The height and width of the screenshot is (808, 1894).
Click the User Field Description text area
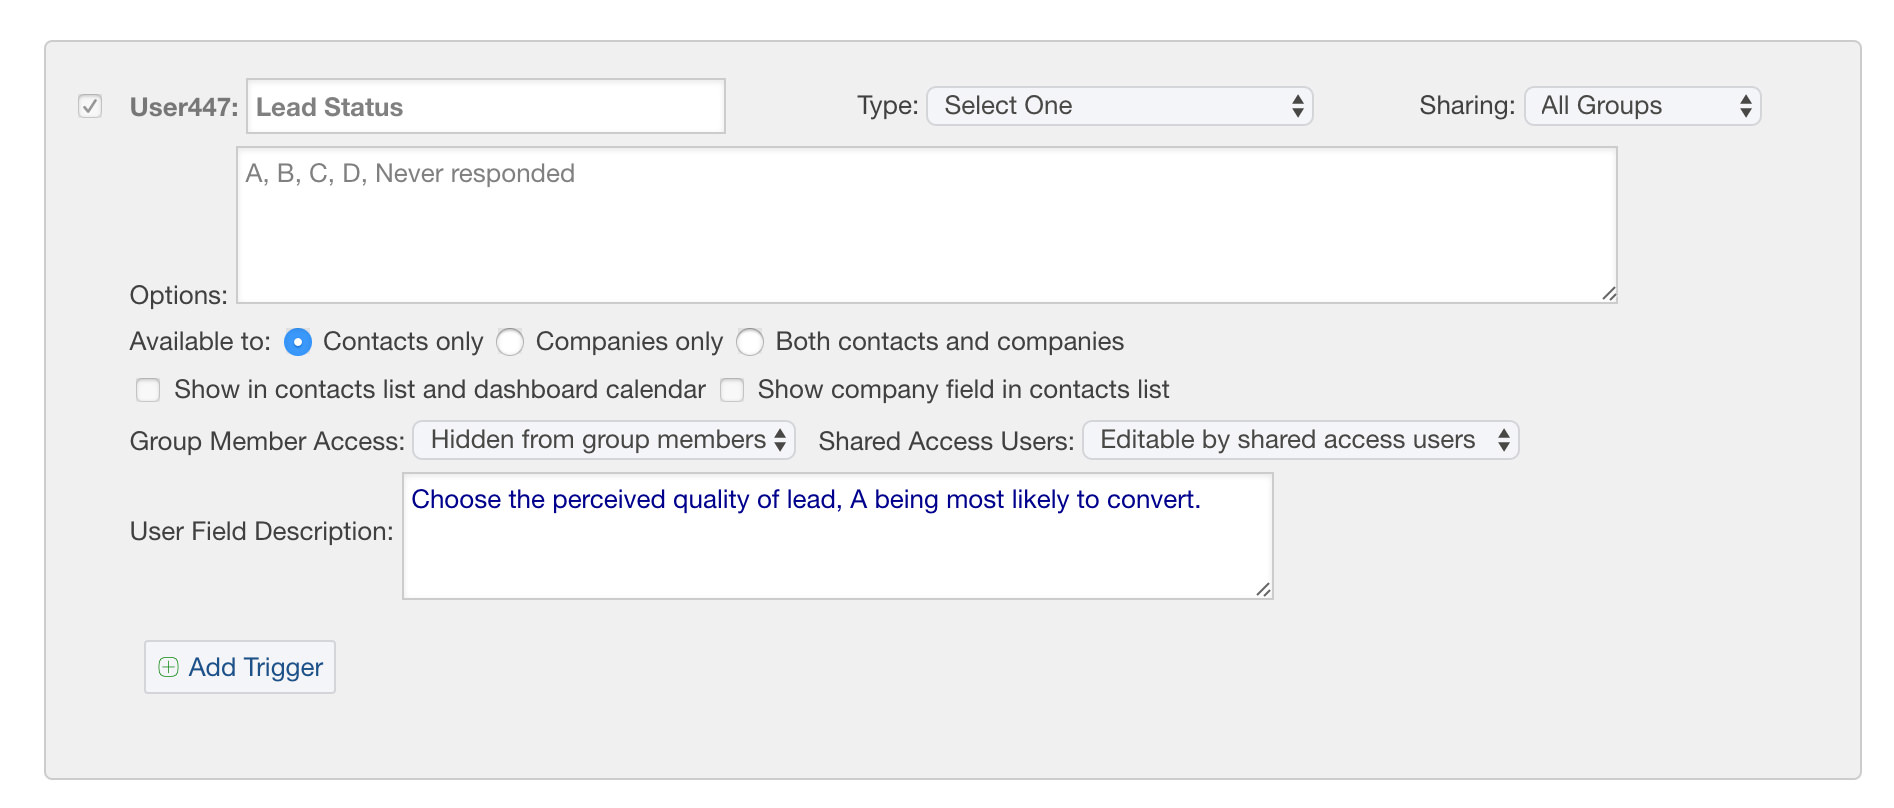click(x=838, y=536)
